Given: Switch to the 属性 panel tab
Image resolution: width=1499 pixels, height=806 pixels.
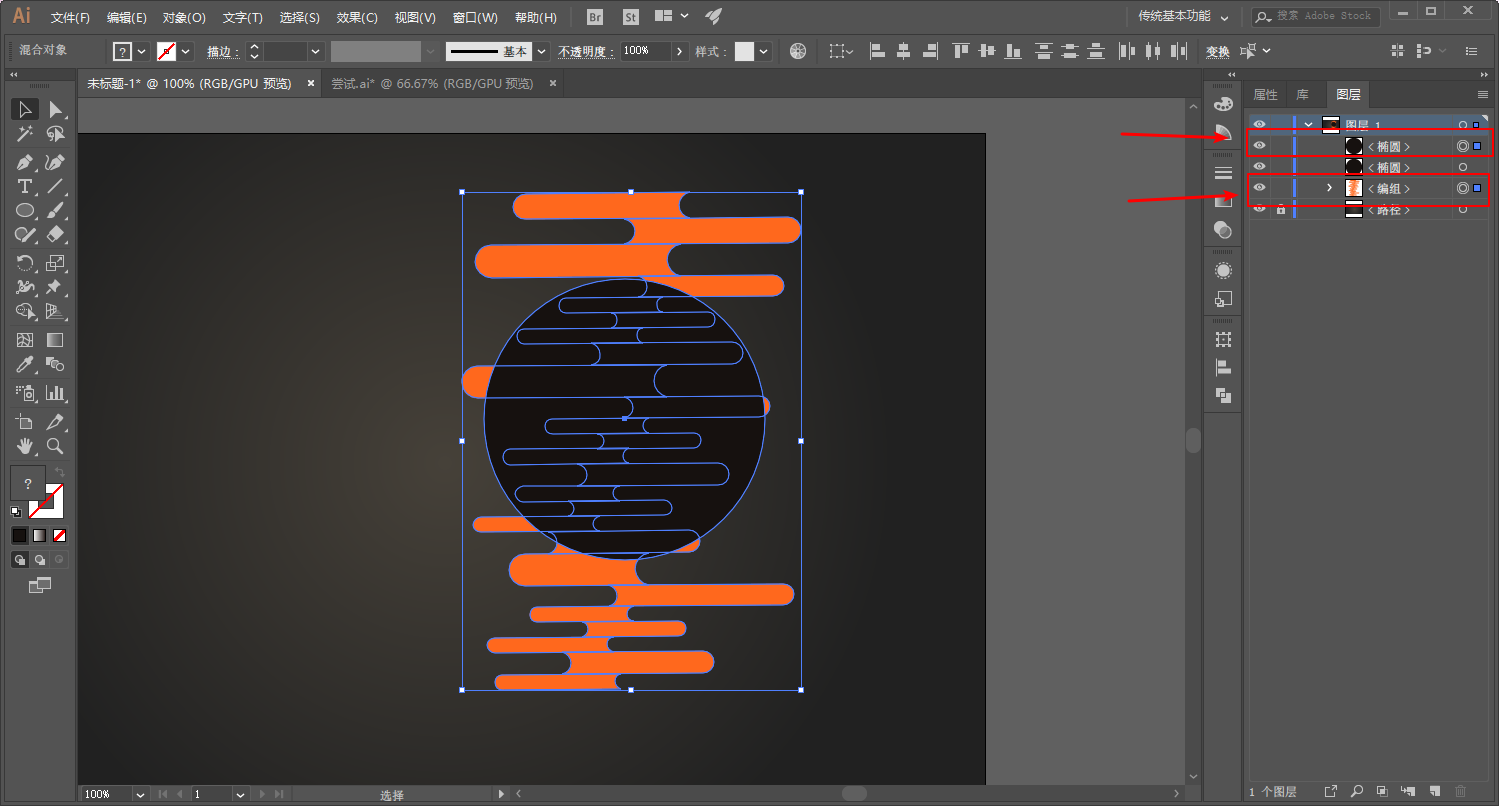Looking at the screenshot, I should [x=1265, y=95].
